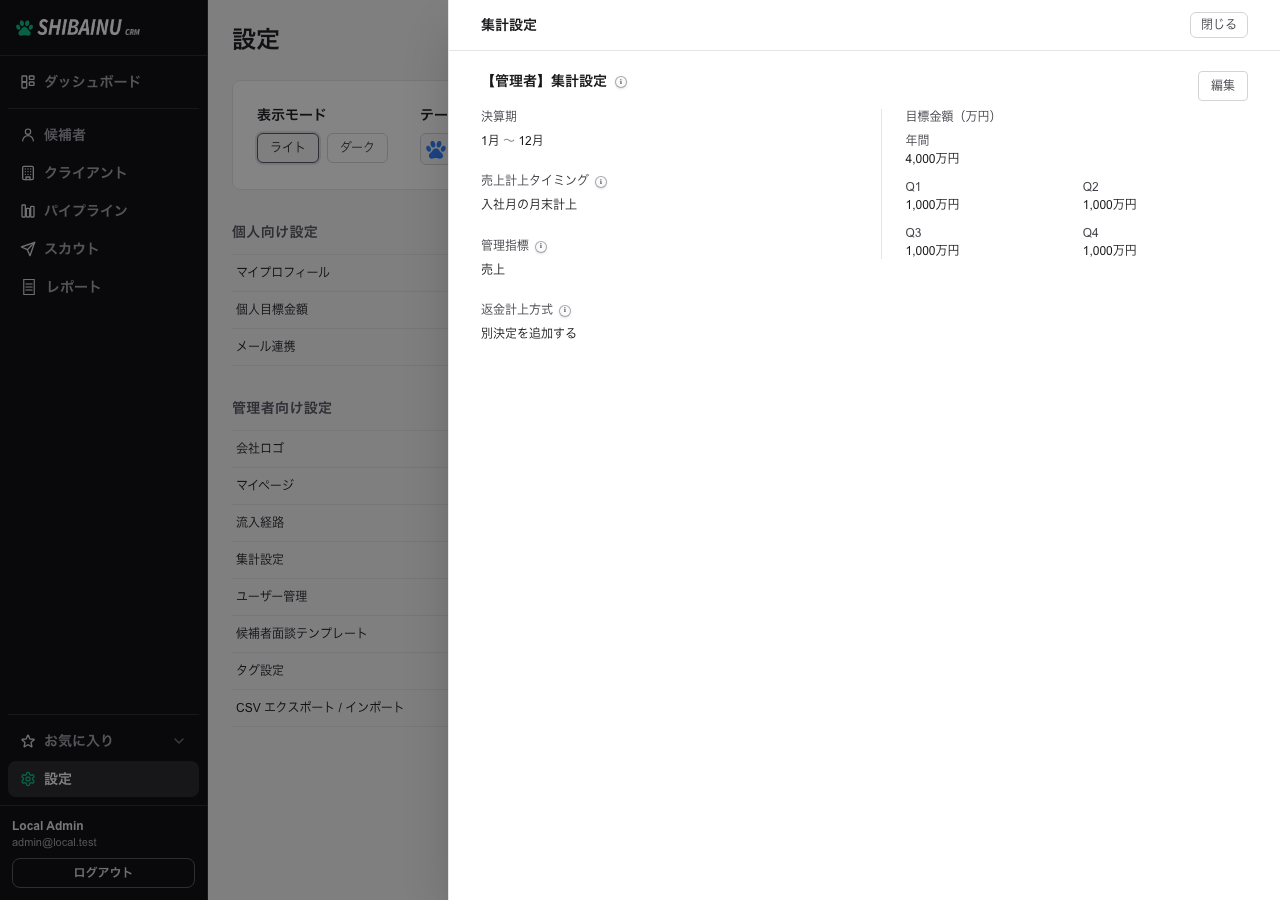Open CSV エクスポート / インポート row
Screen dimensions: 1280x900
coord(340,708)
